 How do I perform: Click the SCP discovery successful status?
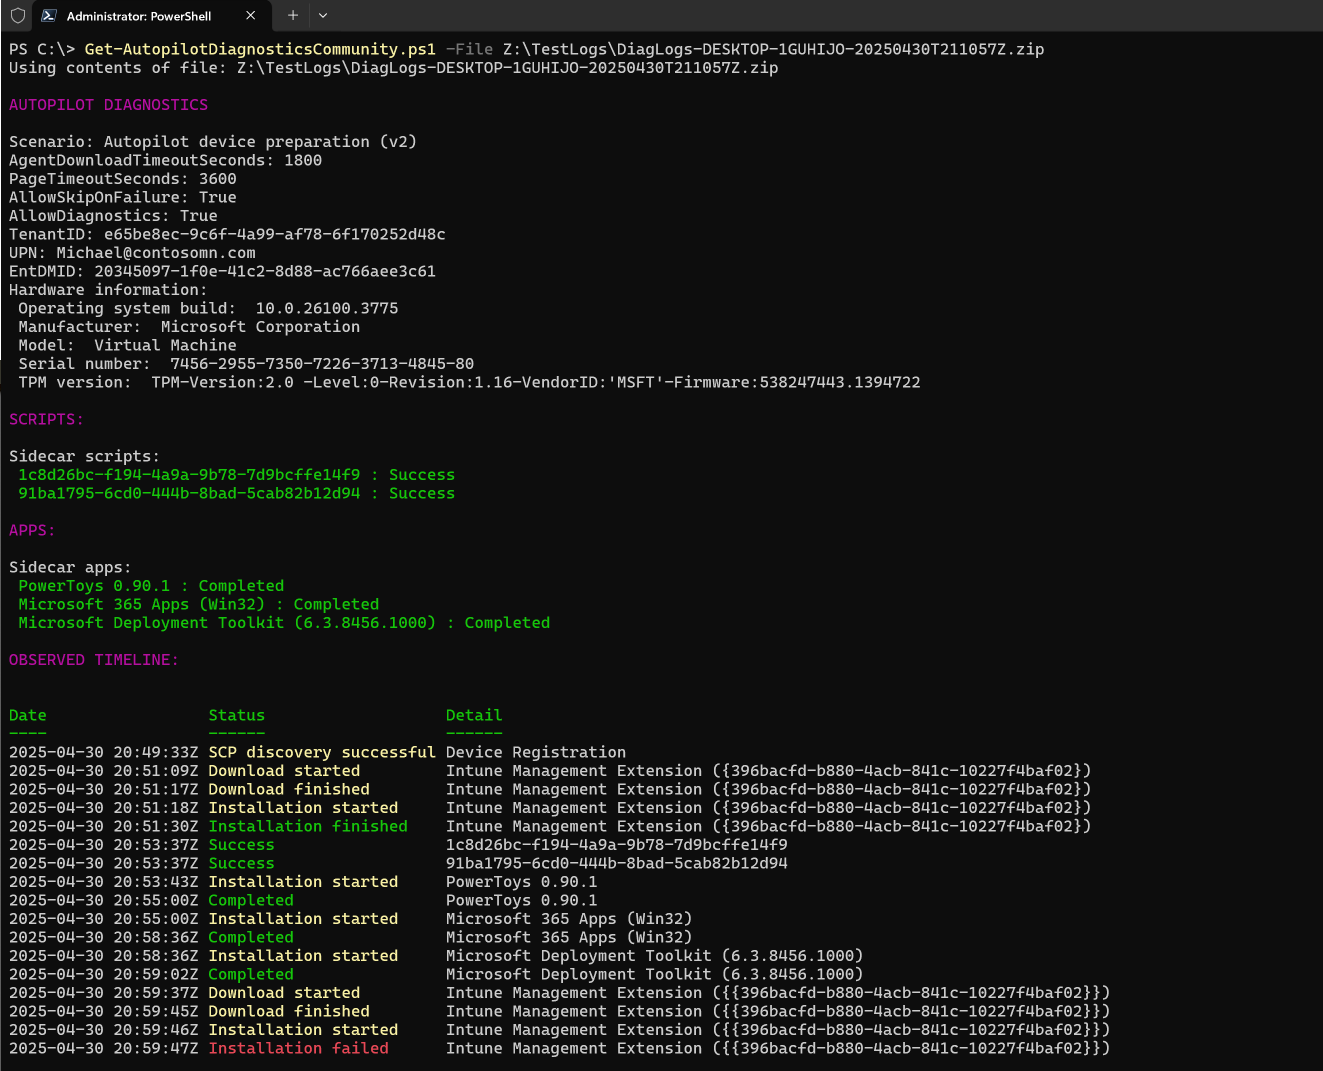click(321, 752)
